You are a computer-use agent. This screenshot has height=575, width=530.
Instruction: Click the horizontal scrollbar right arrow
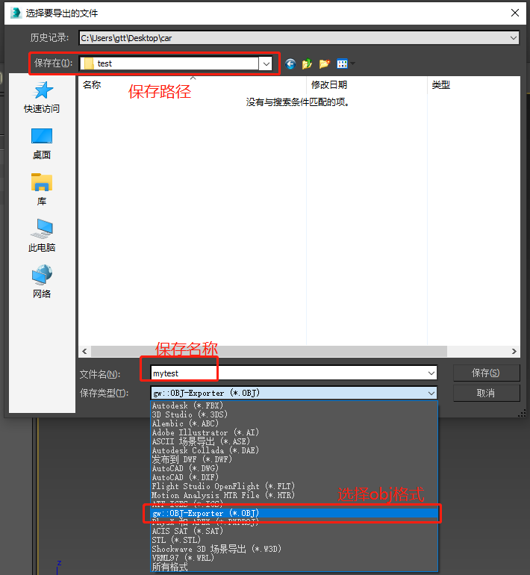click(x=514, y=351)
